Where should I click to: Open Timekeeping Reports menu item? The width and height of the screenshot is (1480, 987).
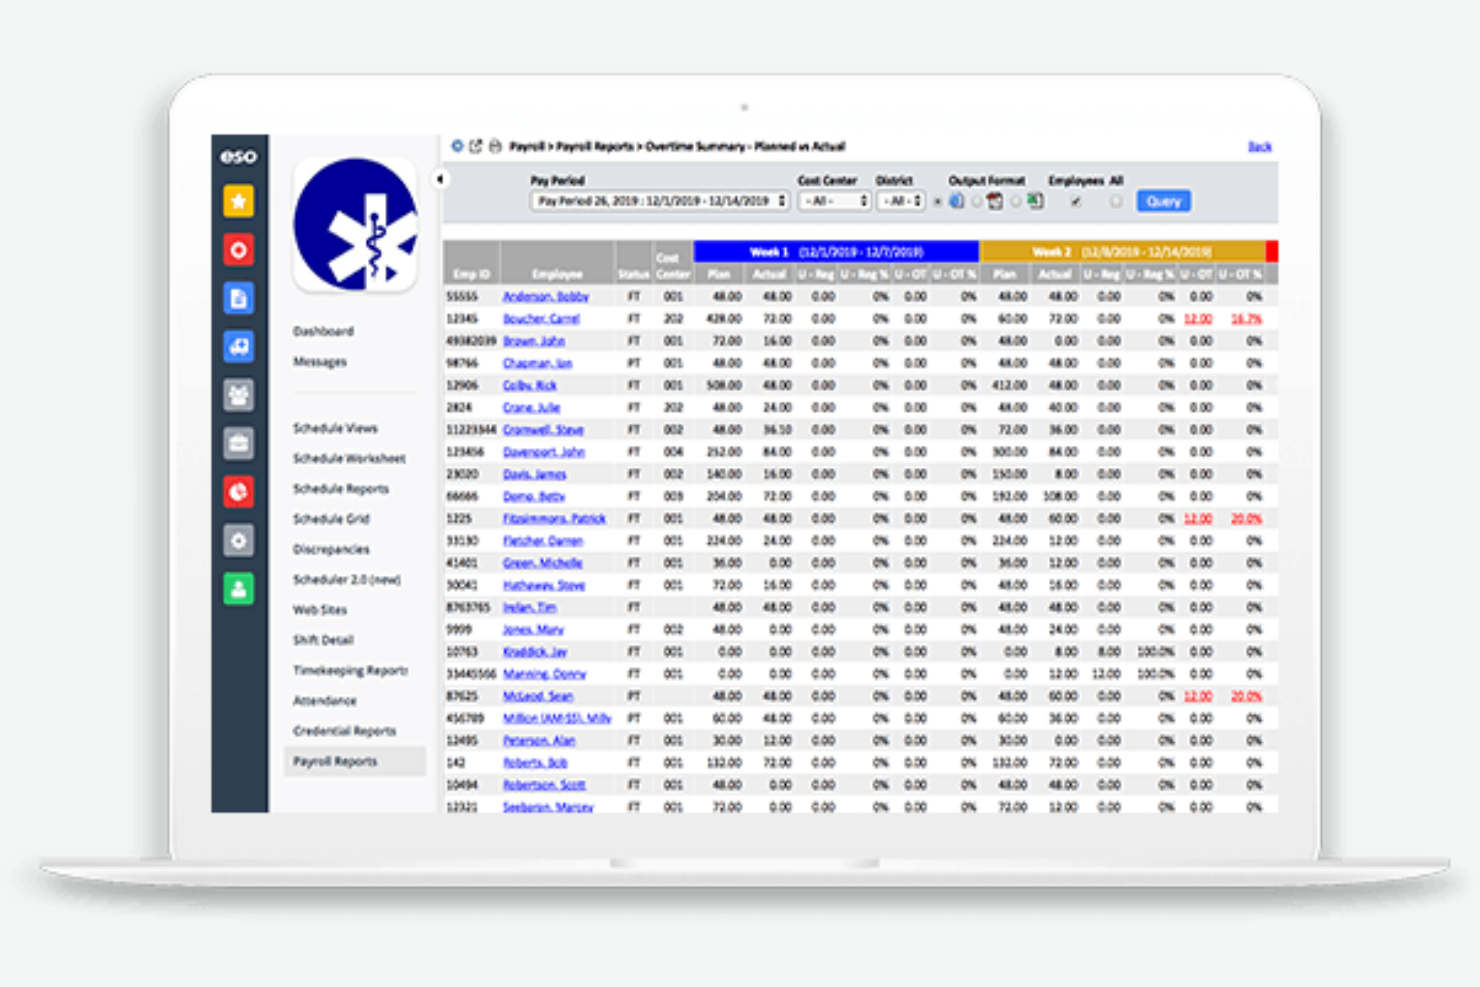tap(350, 670)
